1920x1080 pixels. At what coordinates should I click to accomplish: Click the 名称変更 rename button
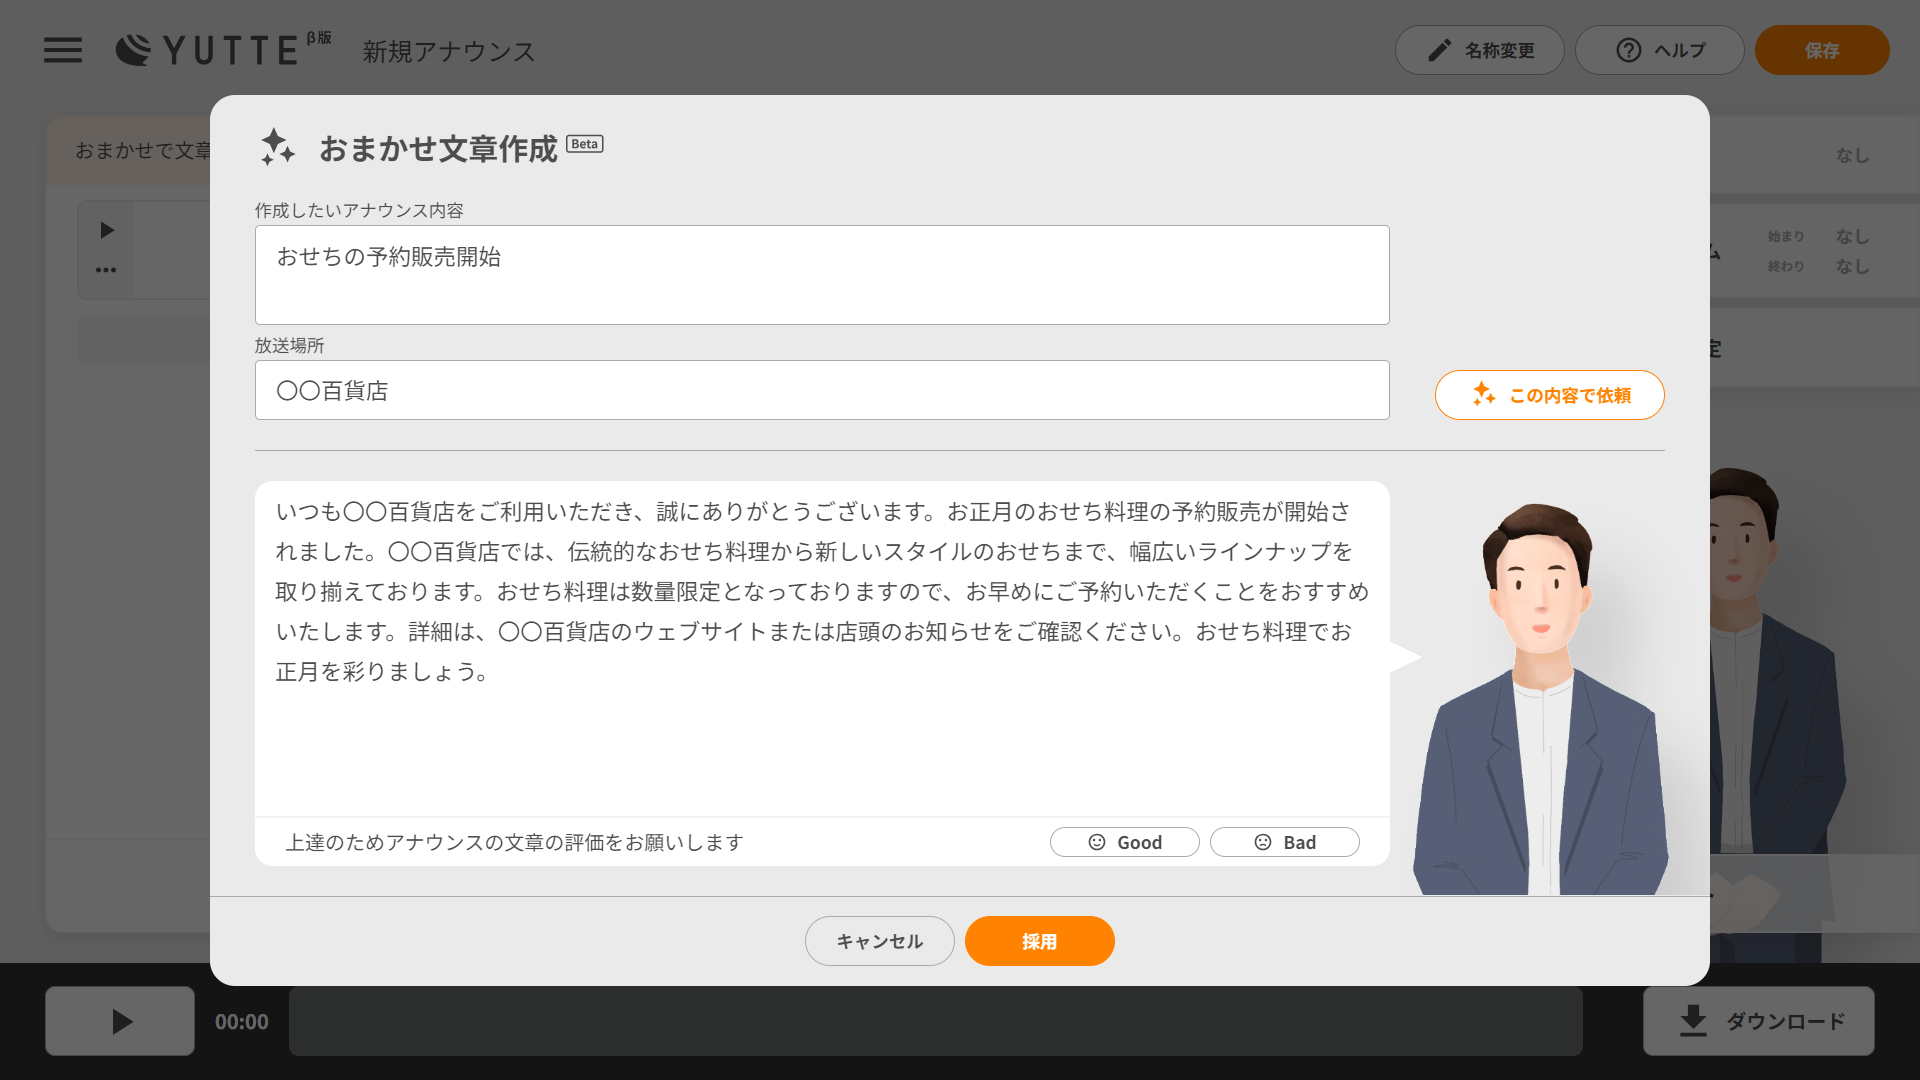1479,50
